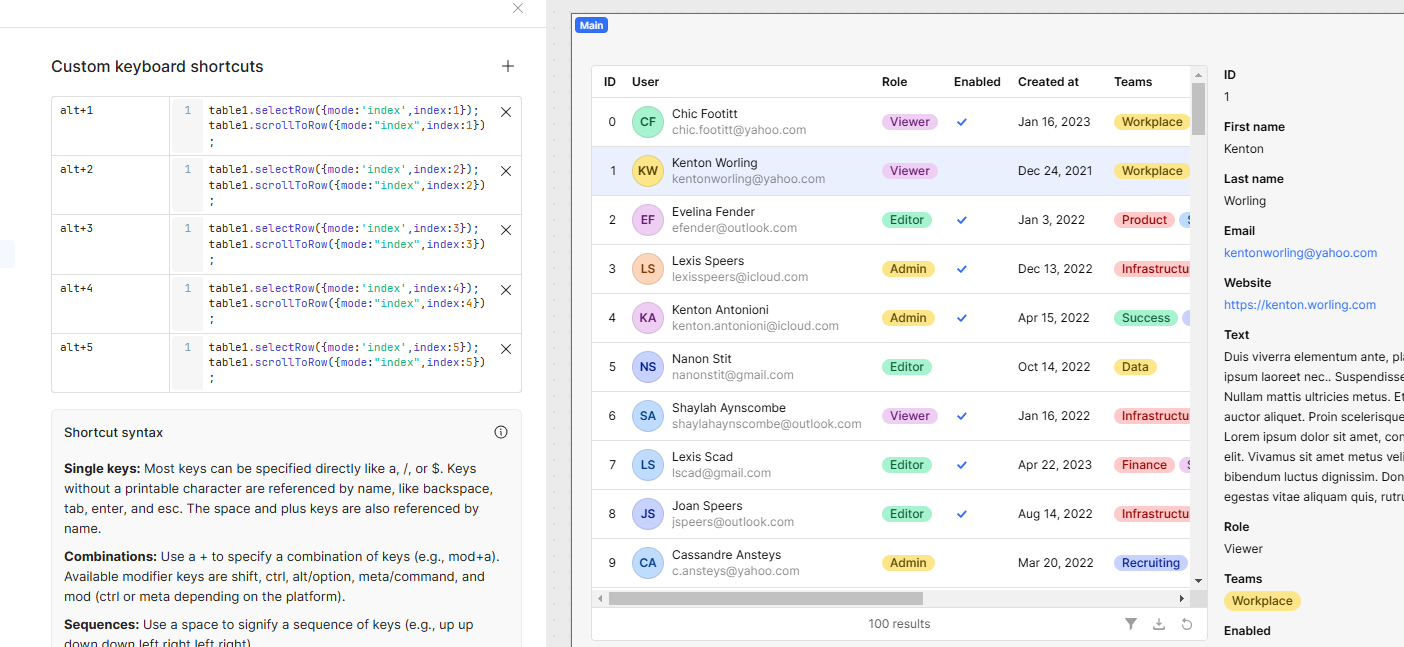The height and width of the screenshot is (647, 1404).
Task: Delete the alt+2 shortcut
Action: coord(506,171)
